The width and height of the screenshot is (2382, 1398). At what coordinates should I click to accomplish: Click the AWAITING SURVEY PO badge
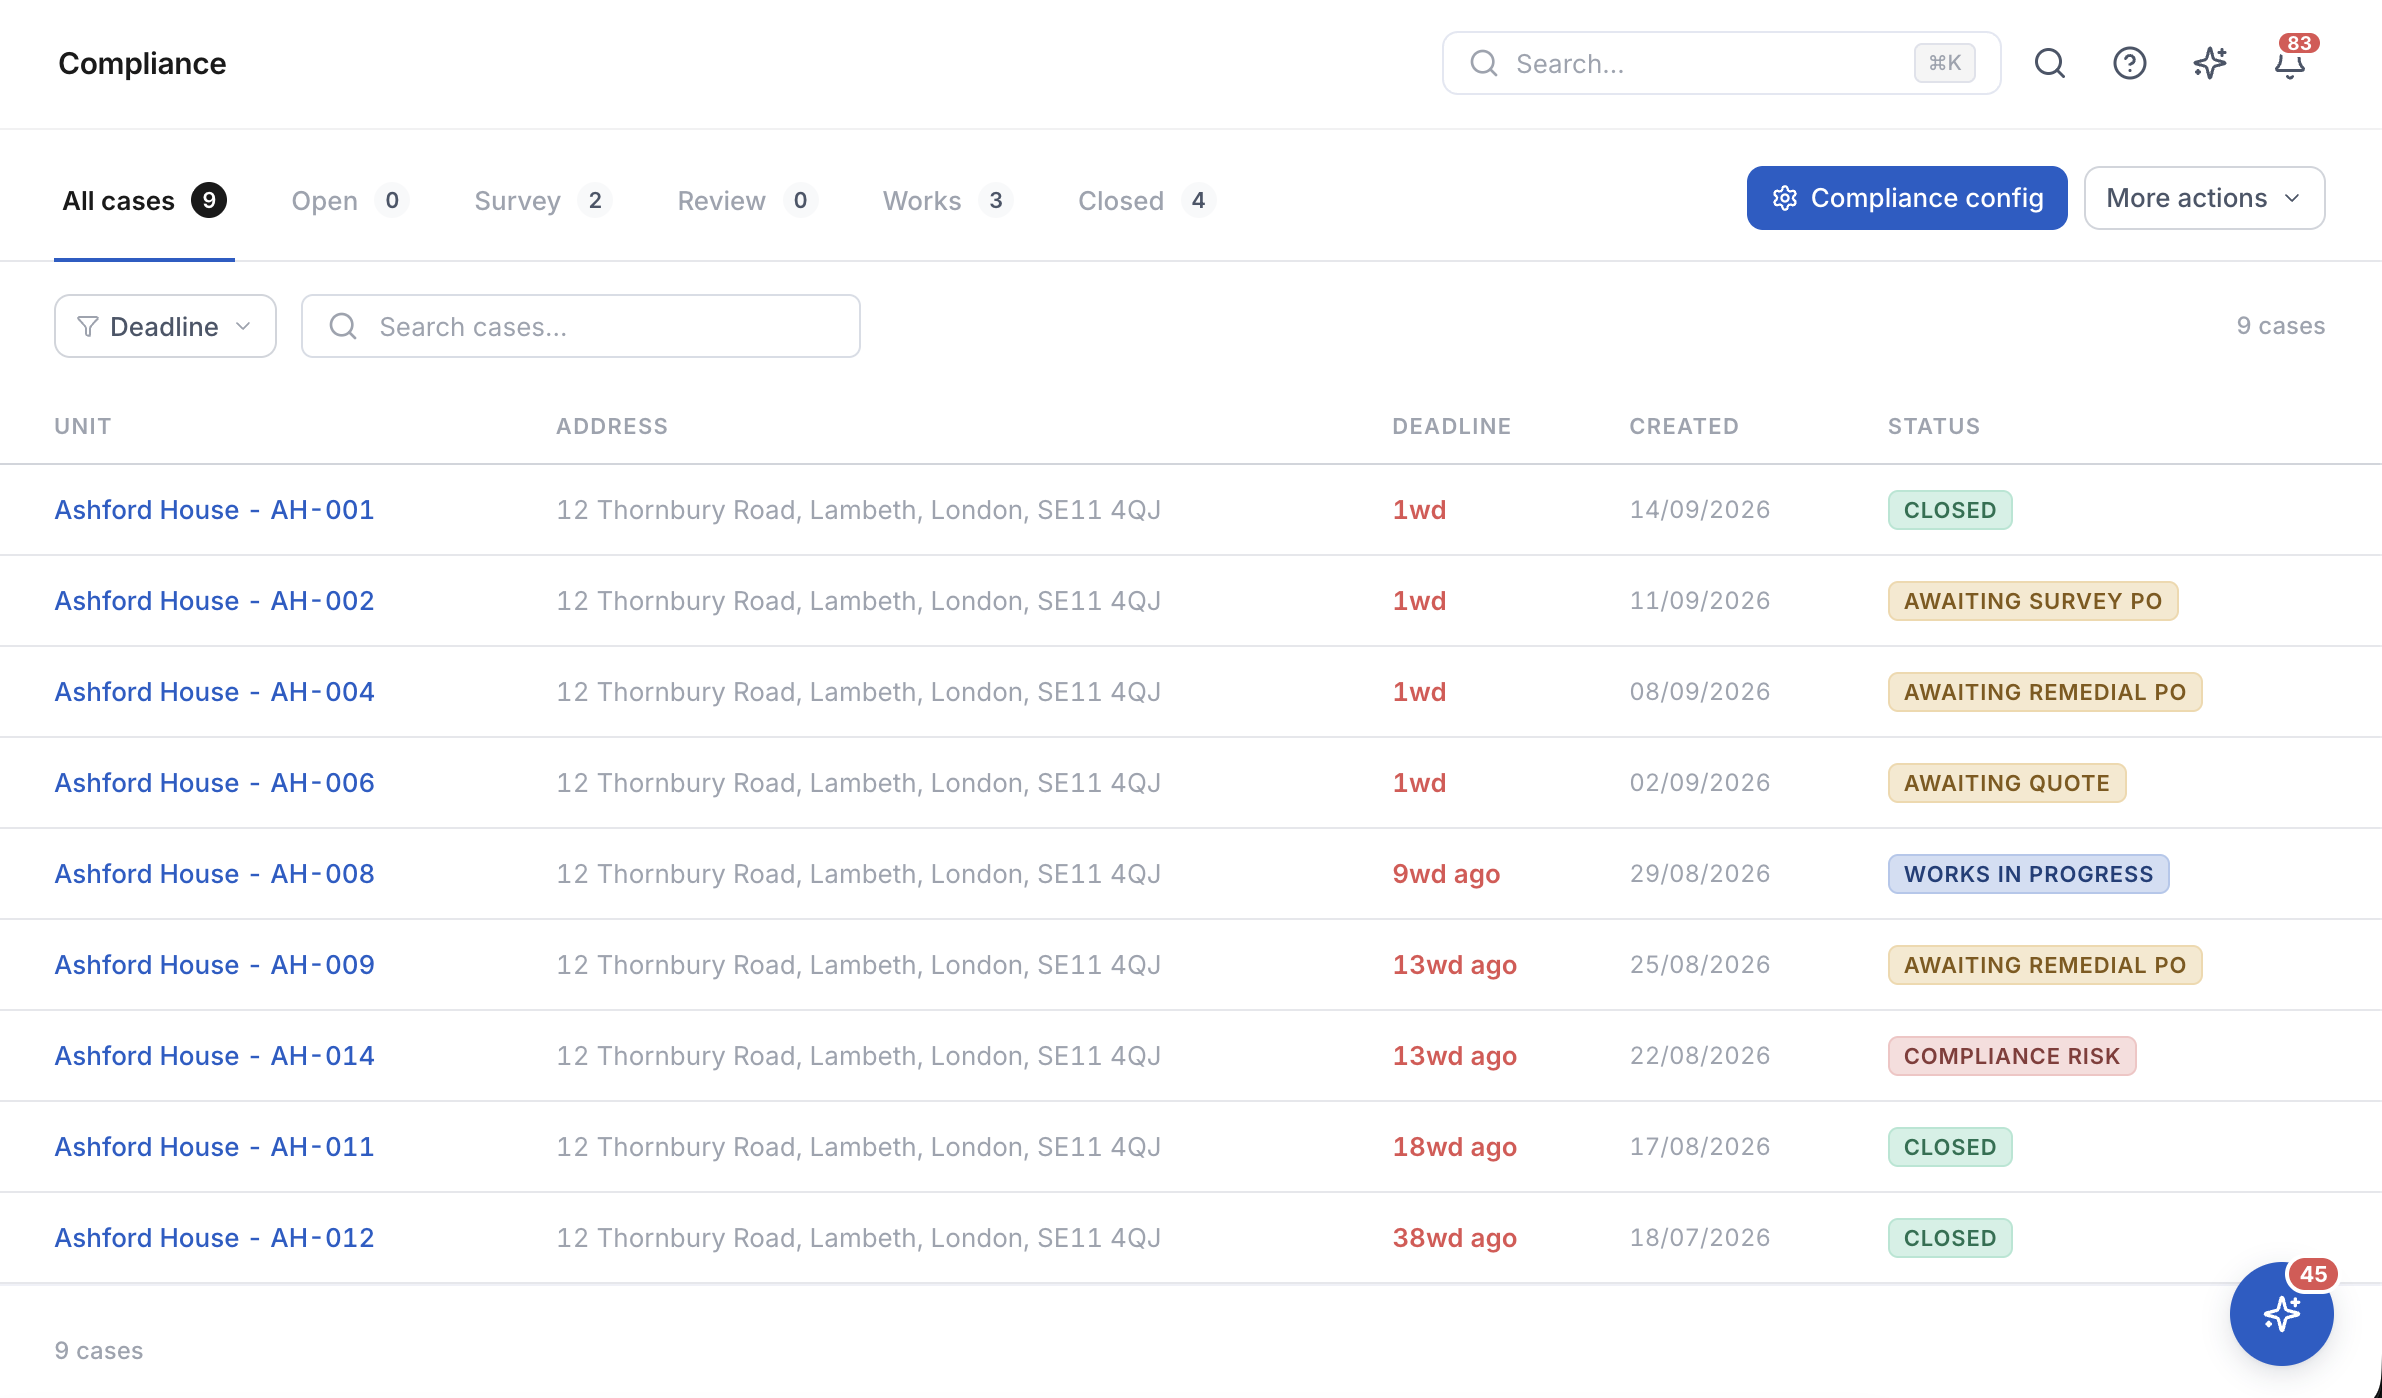[x=2033, y=601]
